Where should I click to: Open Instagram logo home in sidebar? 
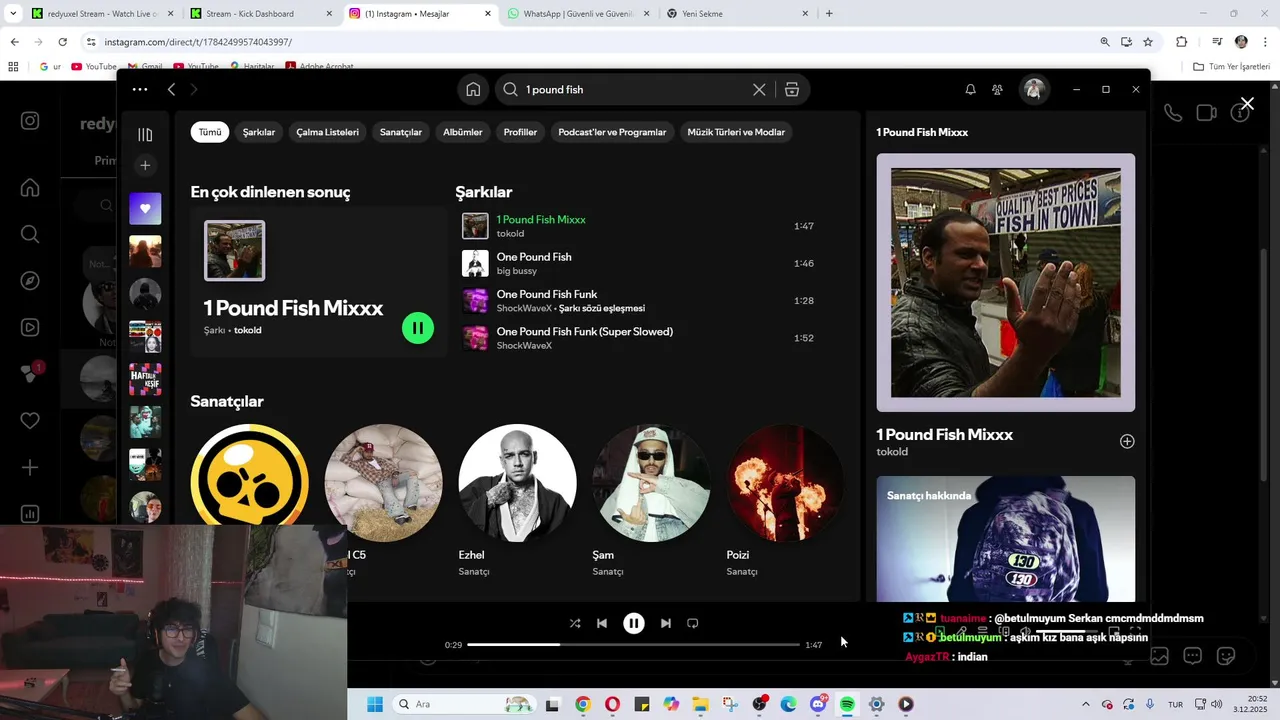point(30,121)
